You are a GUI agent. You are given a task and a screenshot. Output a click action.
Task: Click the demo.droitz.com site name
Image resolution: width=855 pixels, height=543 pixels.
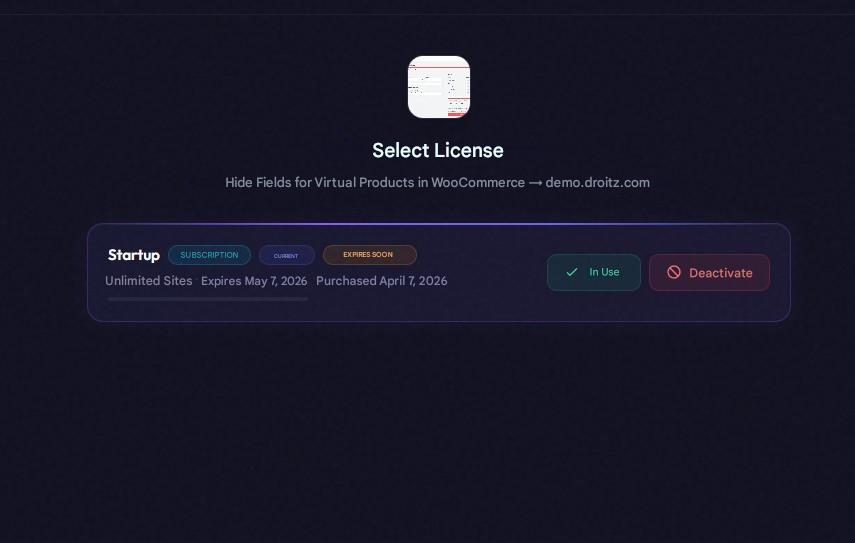point(598,183)
